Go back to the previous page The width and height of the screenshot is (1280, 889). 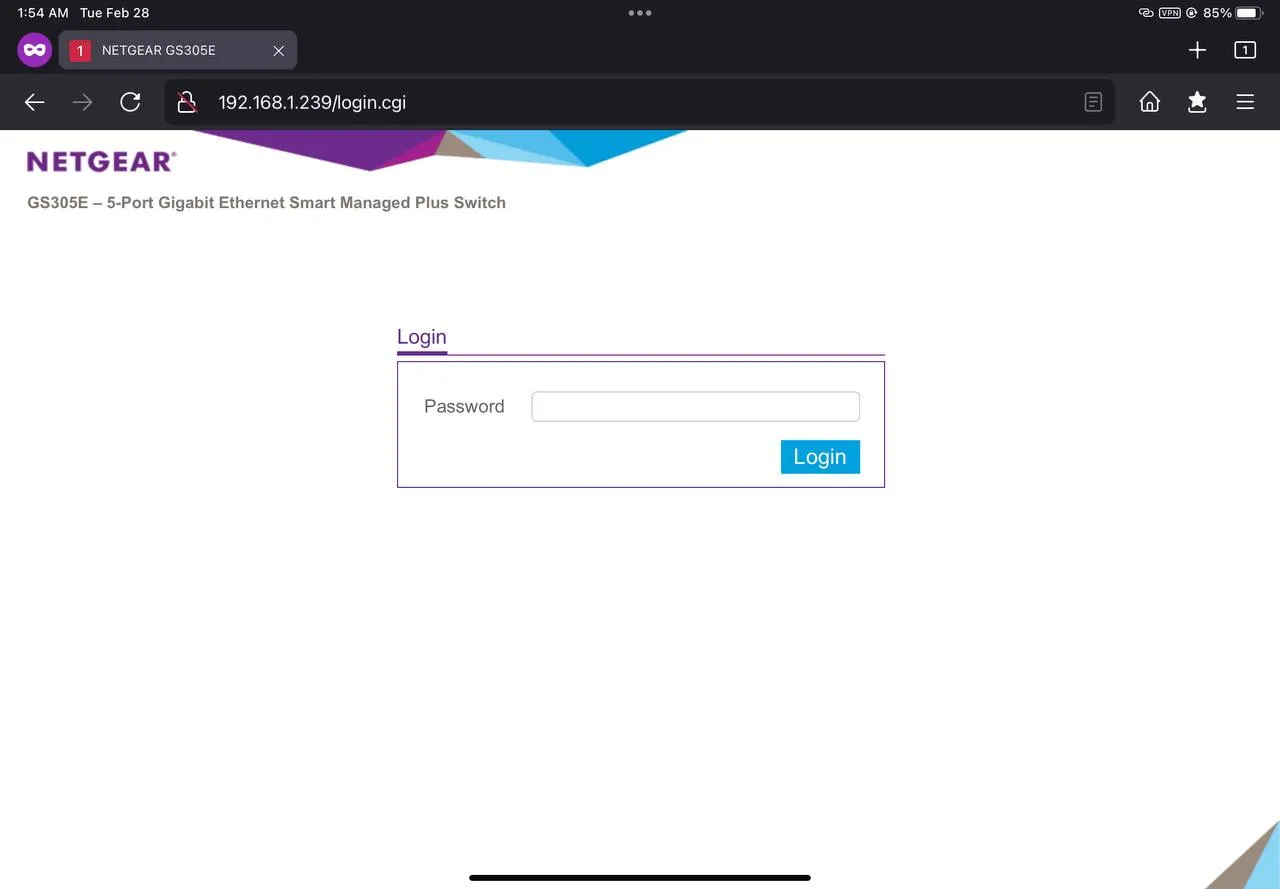35,102
